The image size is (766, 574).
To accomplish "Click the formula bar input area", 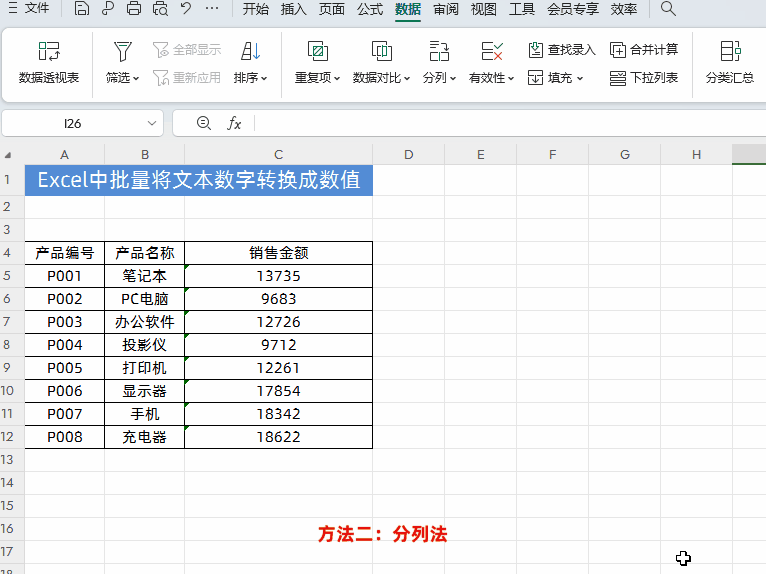I will [510, 123].
